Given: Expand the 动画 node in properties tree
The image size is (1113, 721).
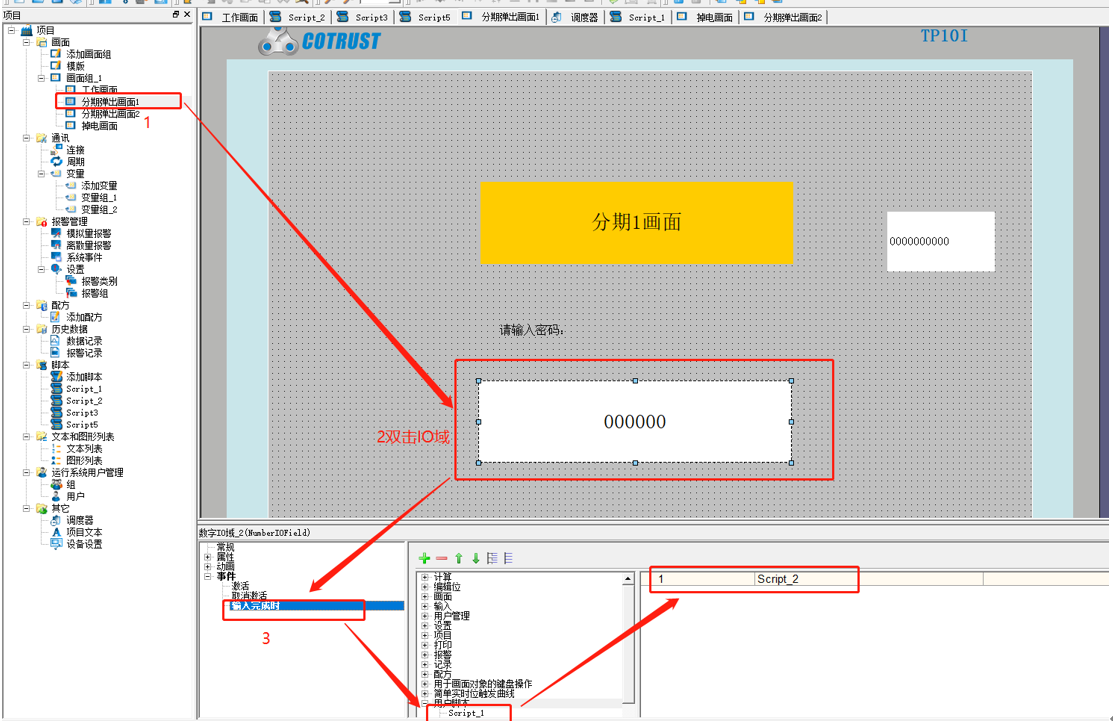Looking at the screenshot, I should point(208,566).
